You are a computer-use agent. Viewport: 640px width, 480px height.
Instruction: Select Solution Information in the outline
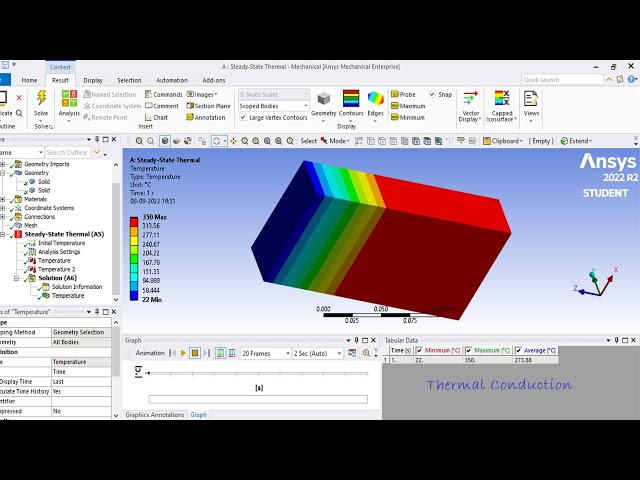[77, 287]
